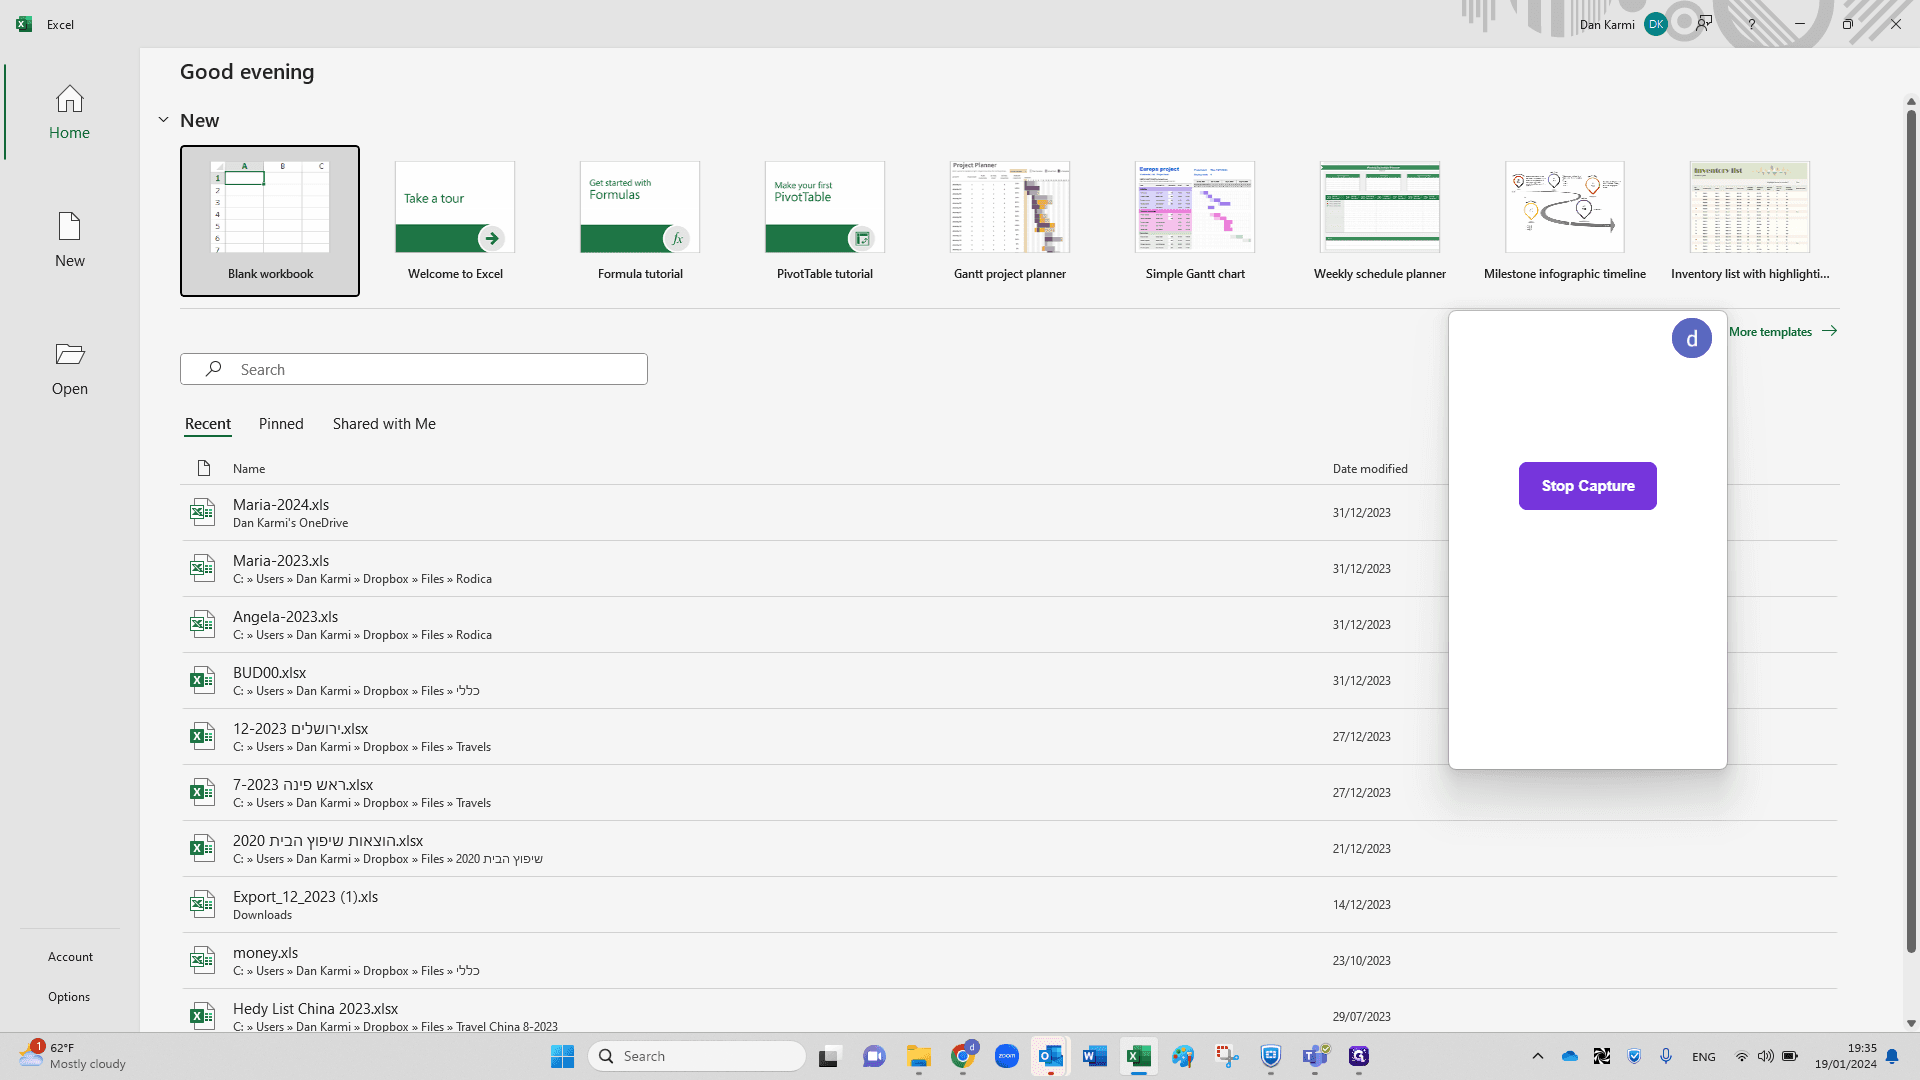Click the Stop Capture button

(1587, 486)
